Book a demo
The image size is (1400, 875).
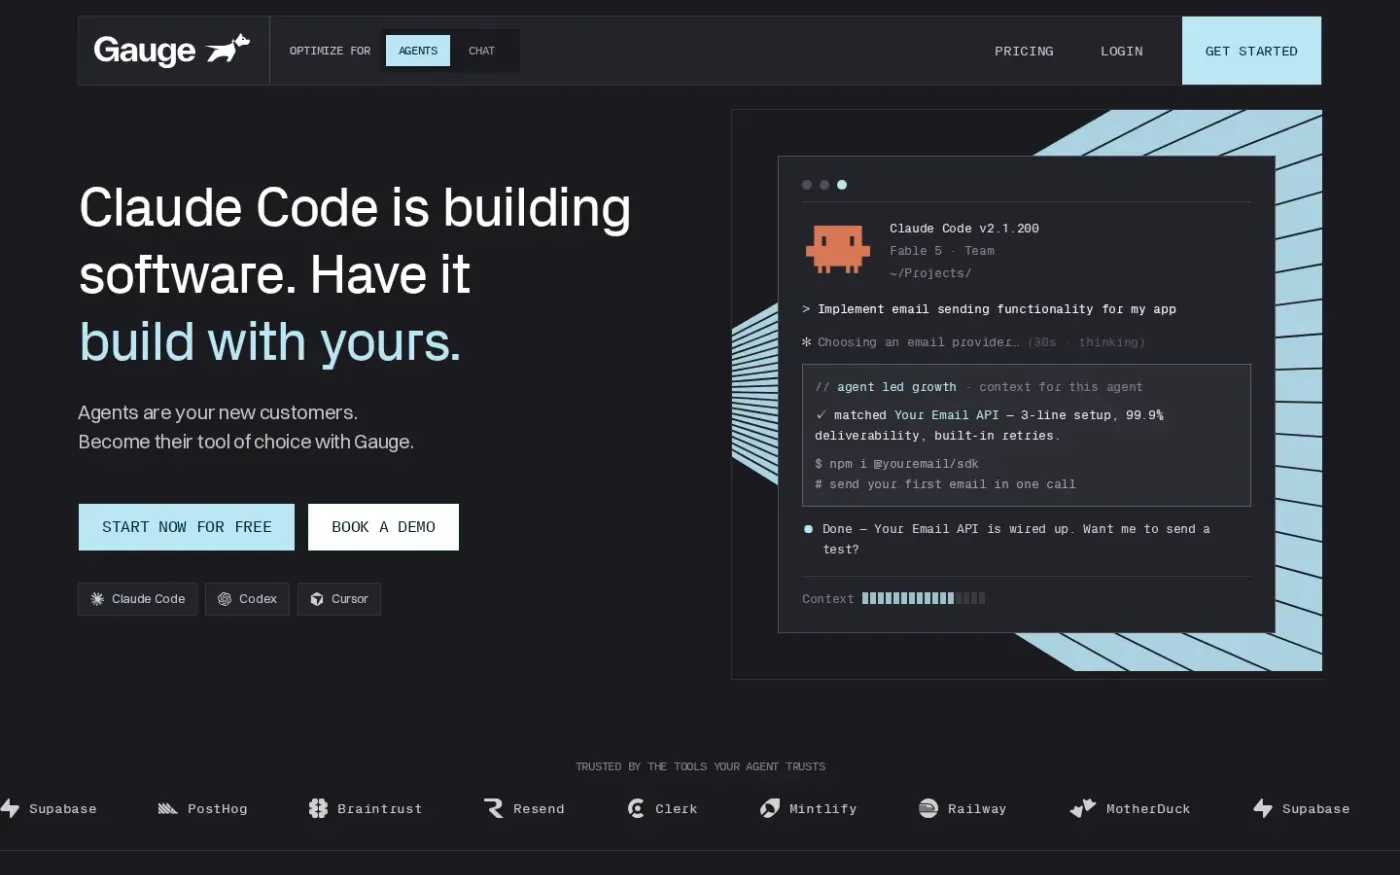click(x=383, y=527)
